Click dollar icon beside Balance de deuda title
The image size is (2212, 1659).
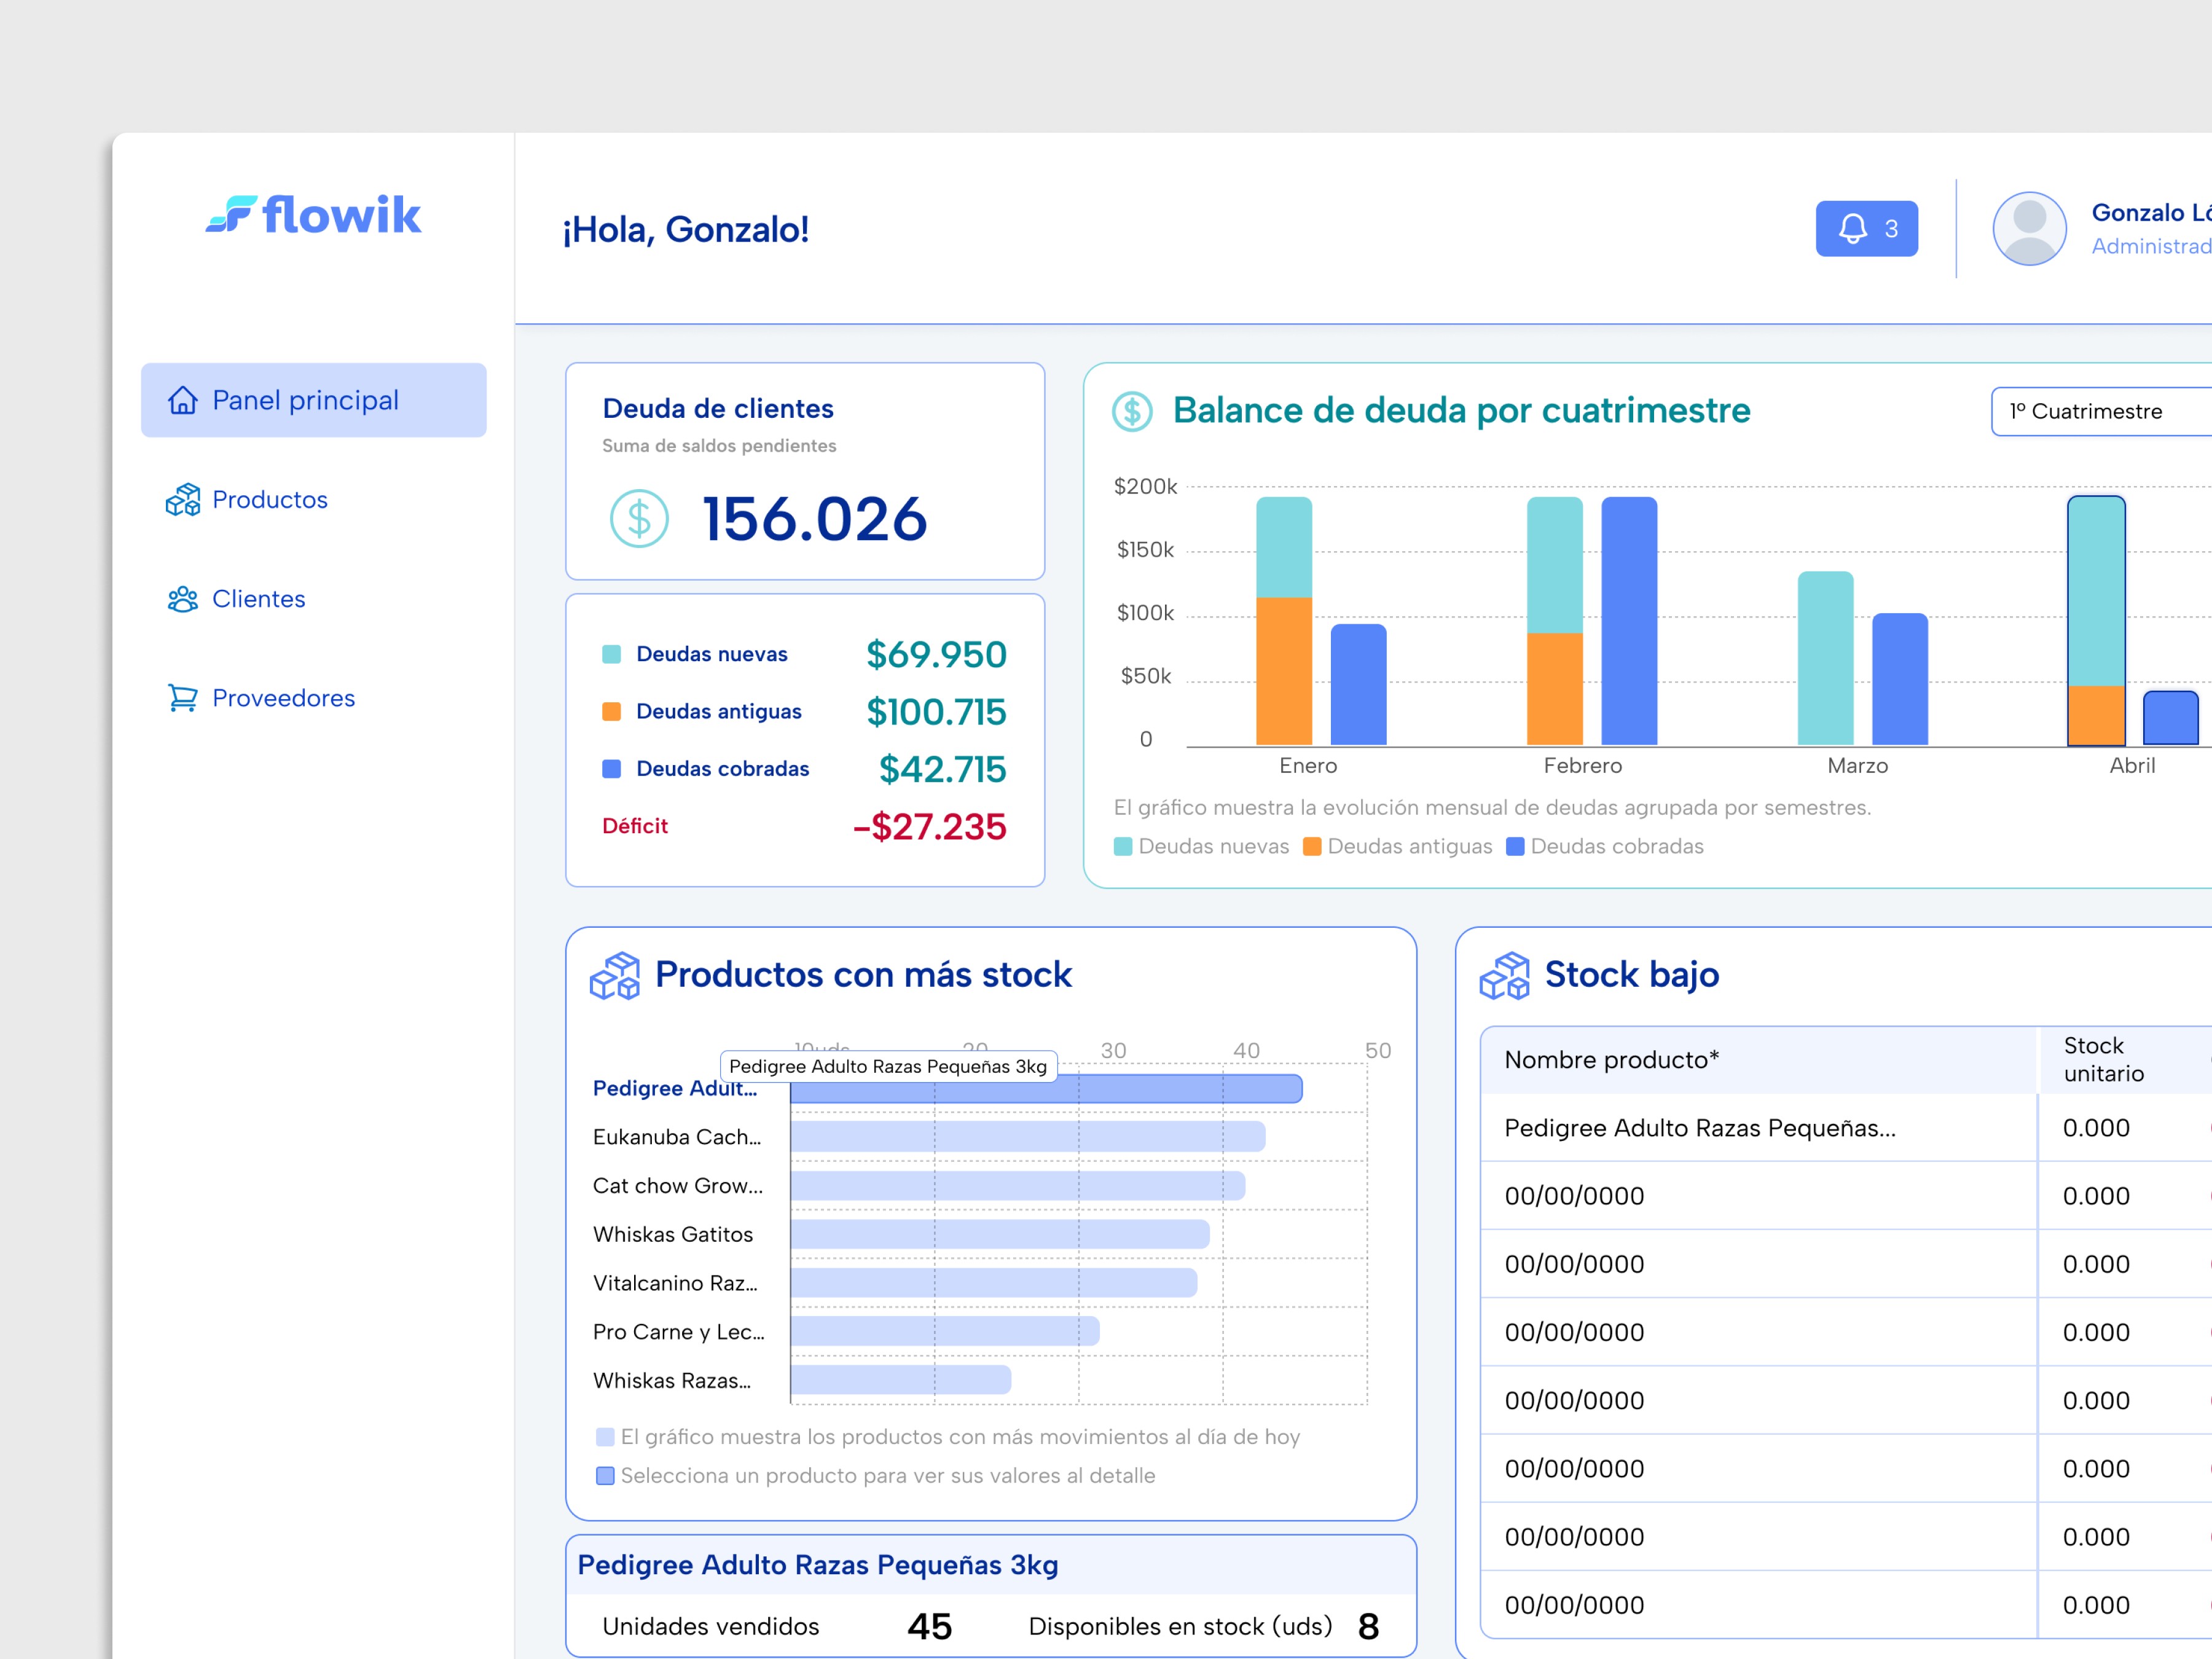1132,411
